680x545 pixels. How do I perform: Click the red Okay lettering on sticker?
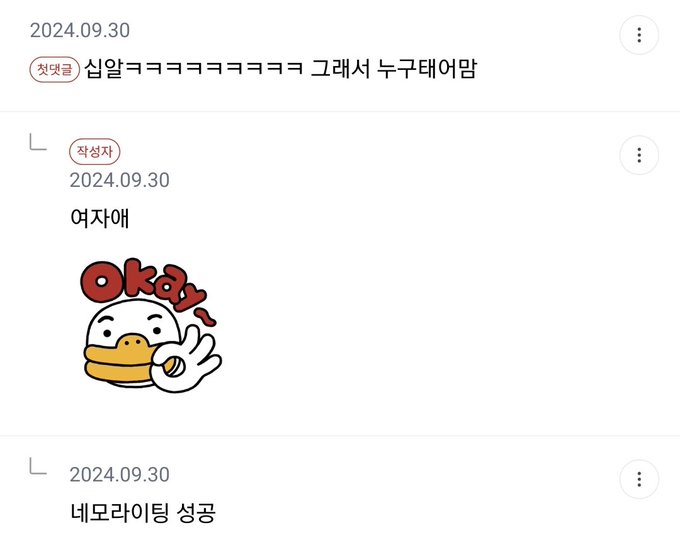point(143,286)
